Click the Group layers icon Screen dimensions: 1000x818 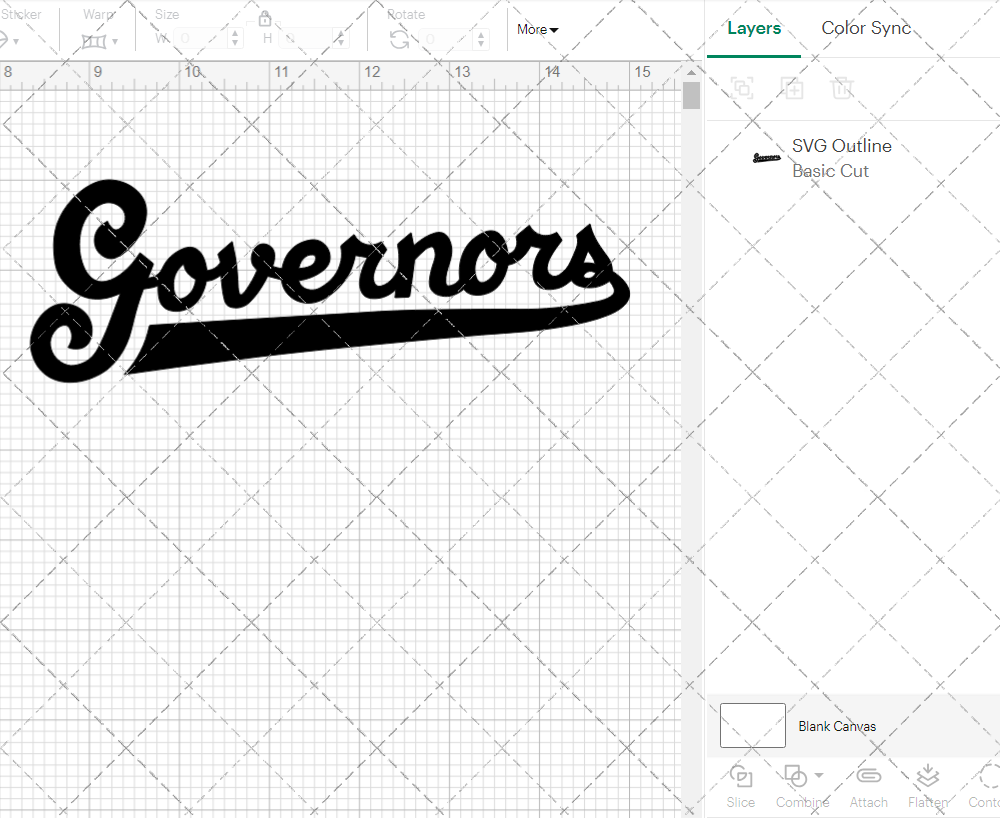[742, 88]
